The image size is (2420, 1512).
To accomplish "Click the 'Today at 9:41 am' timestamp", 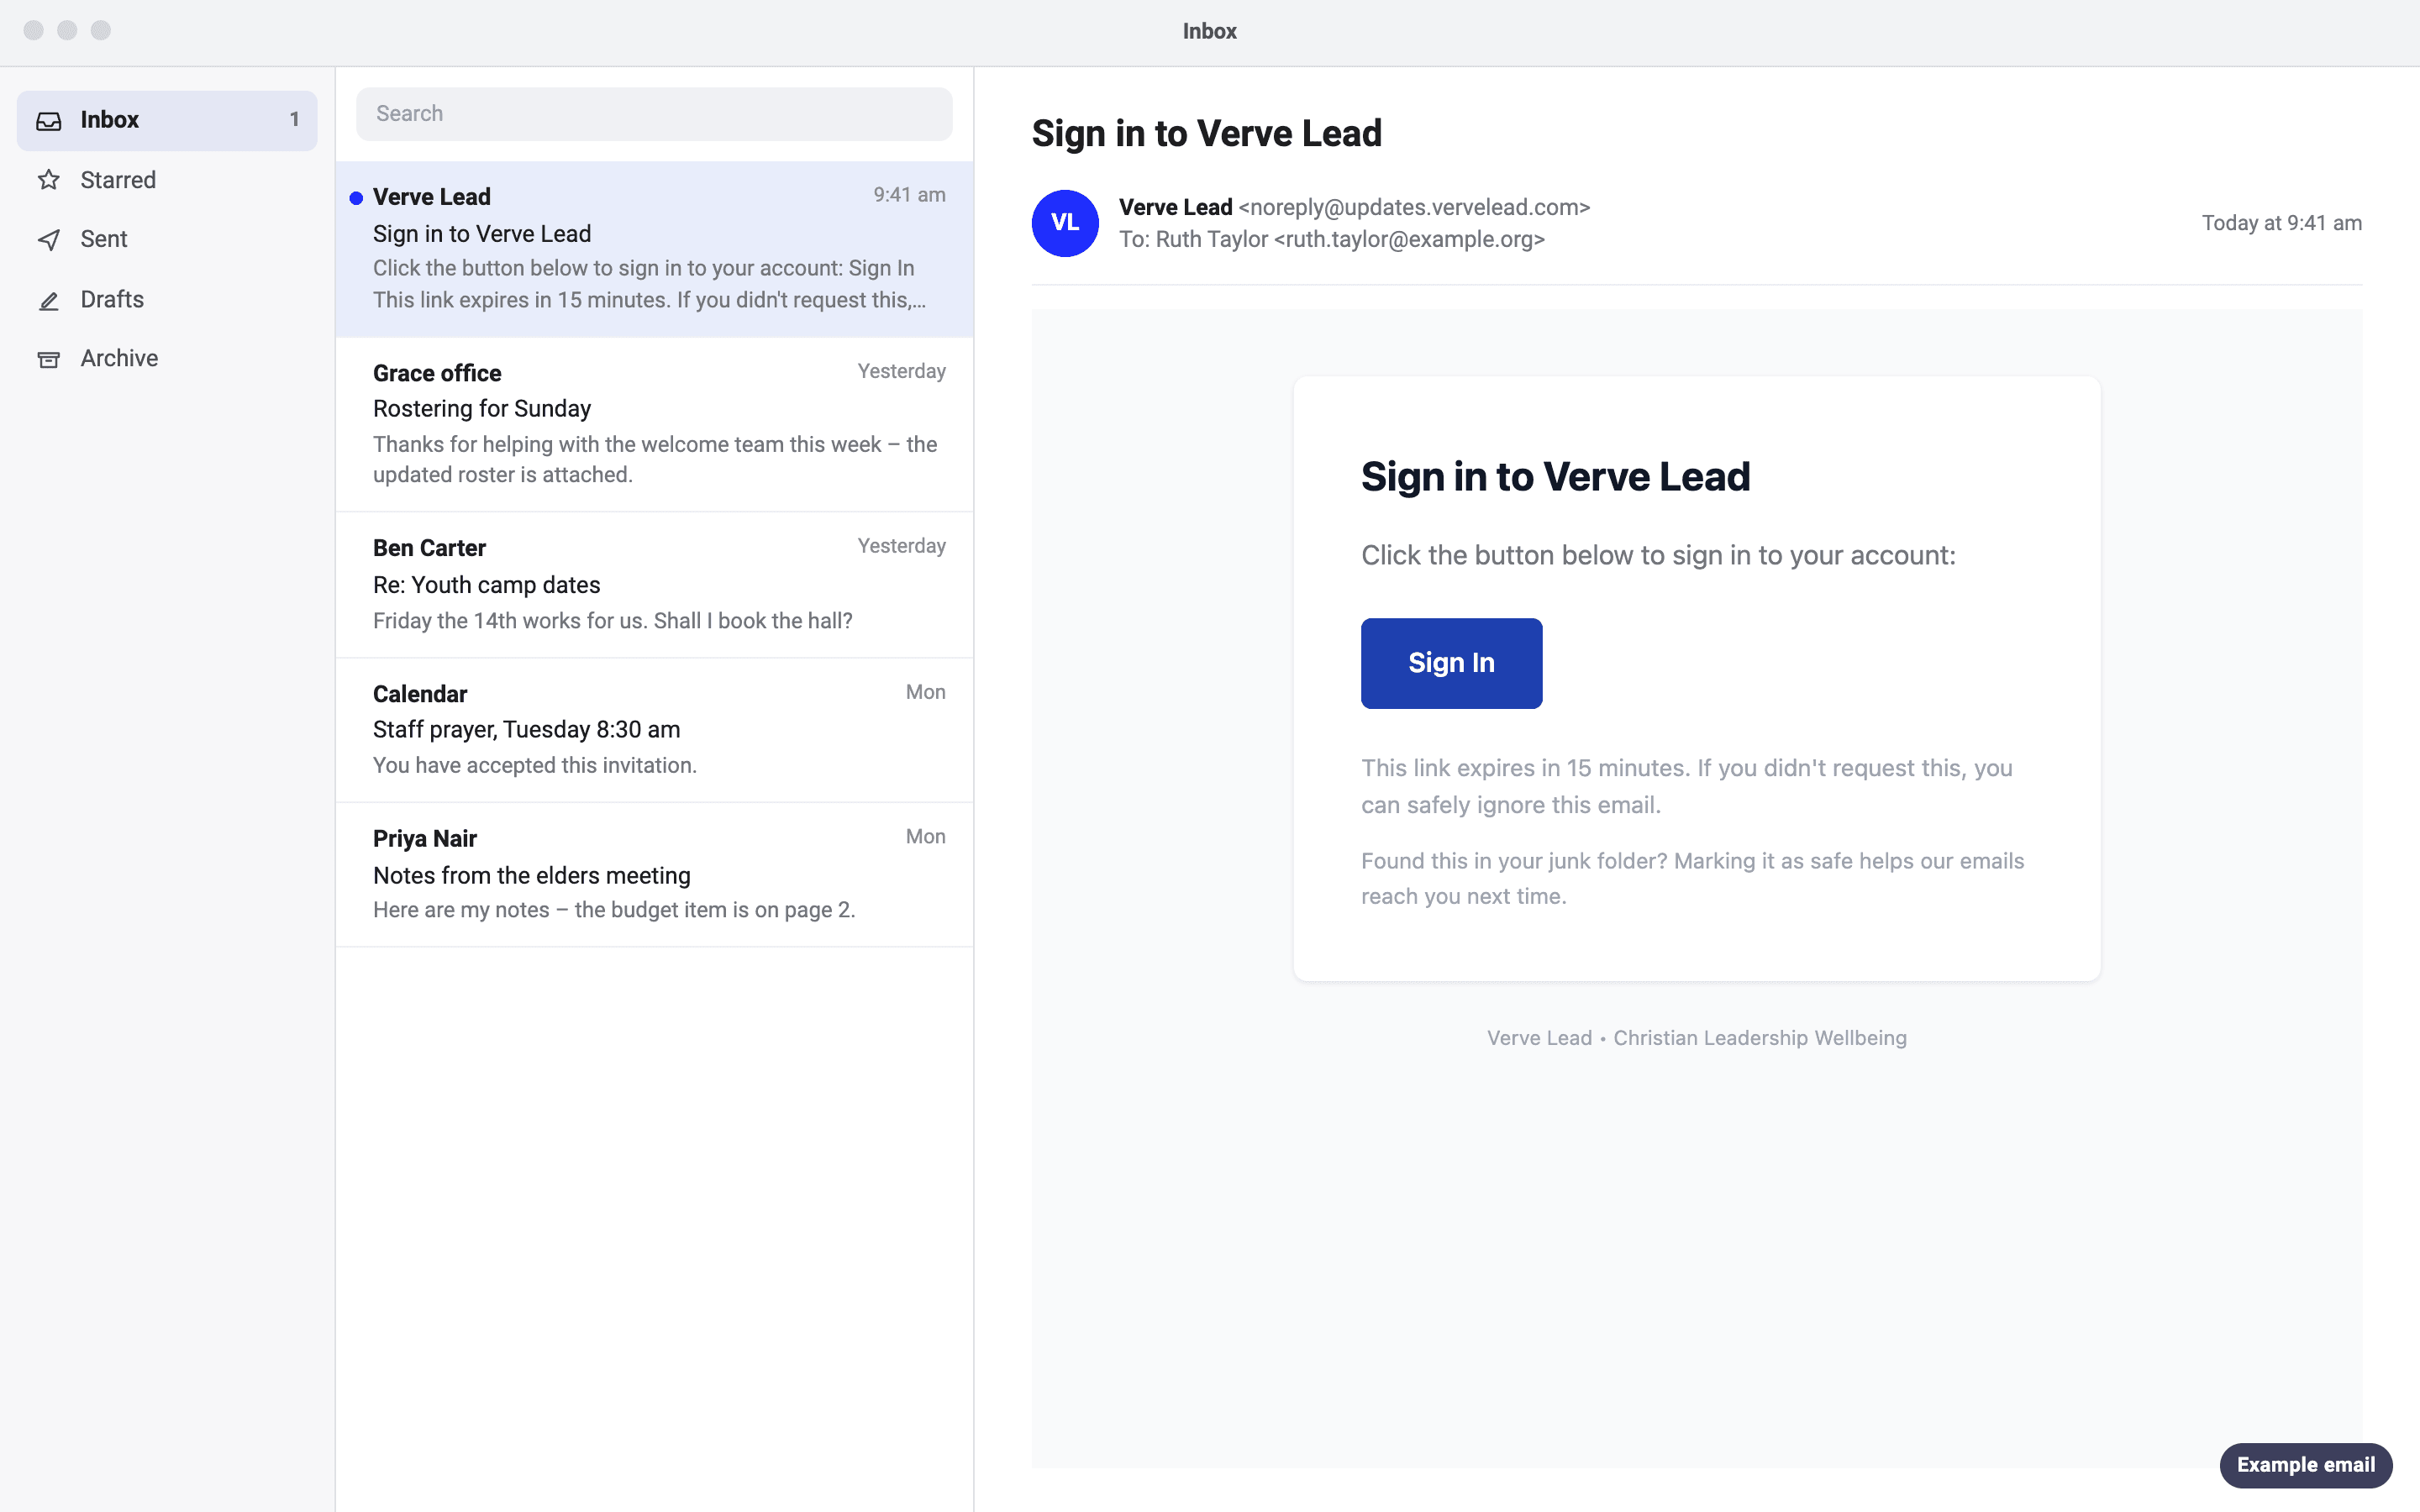I will pos(2282,223).
